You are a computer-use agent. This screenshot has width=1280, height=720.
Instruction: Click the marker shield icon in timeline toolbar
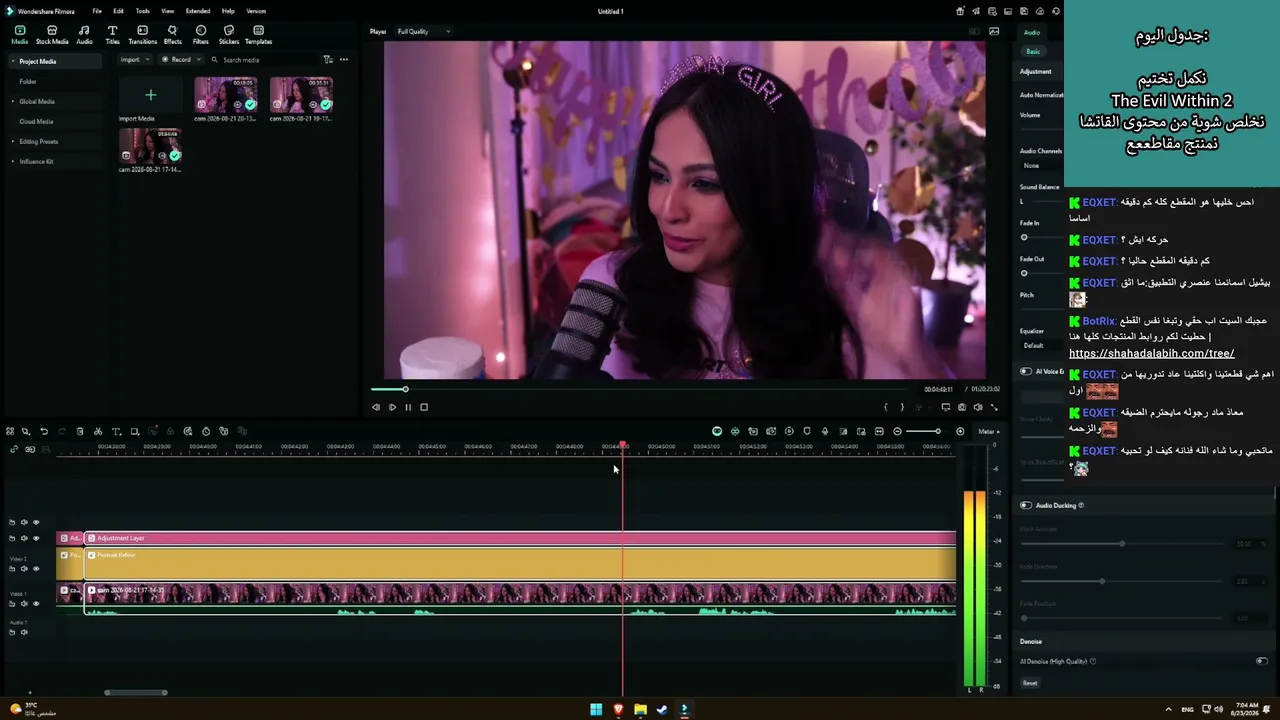(x=807, y=431)
